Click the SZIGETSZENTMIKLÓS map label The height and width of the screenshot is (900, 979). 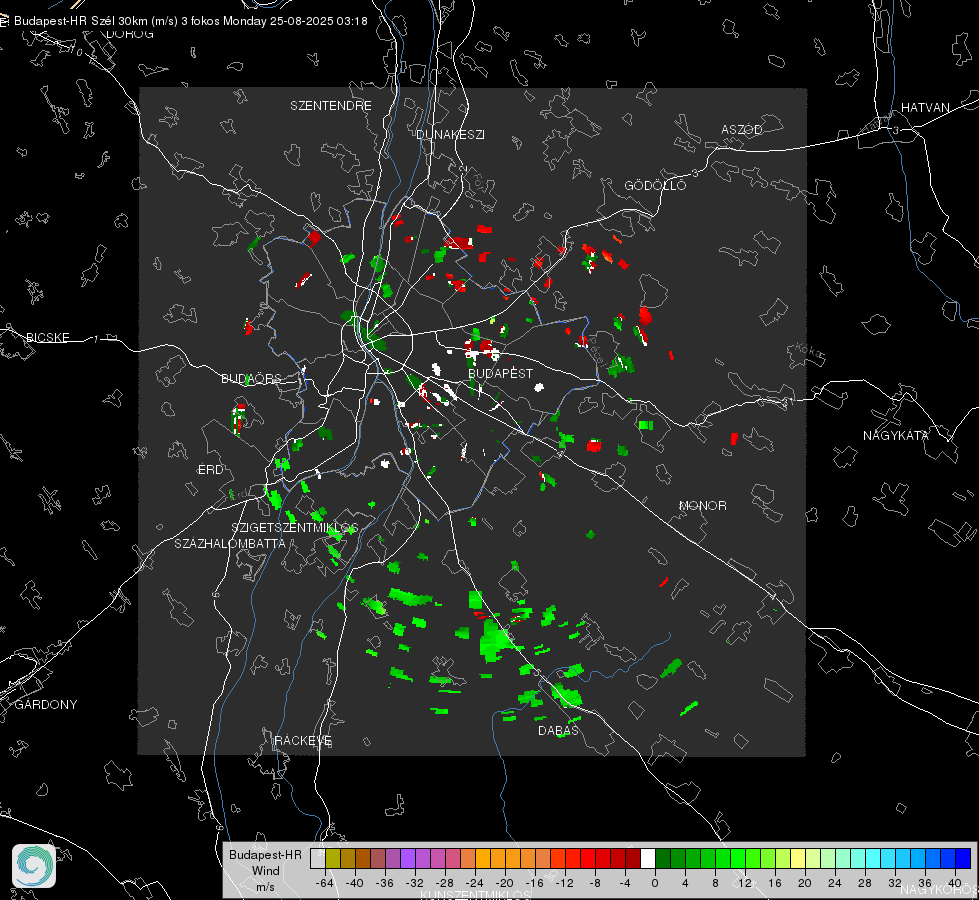coord(295,528)
